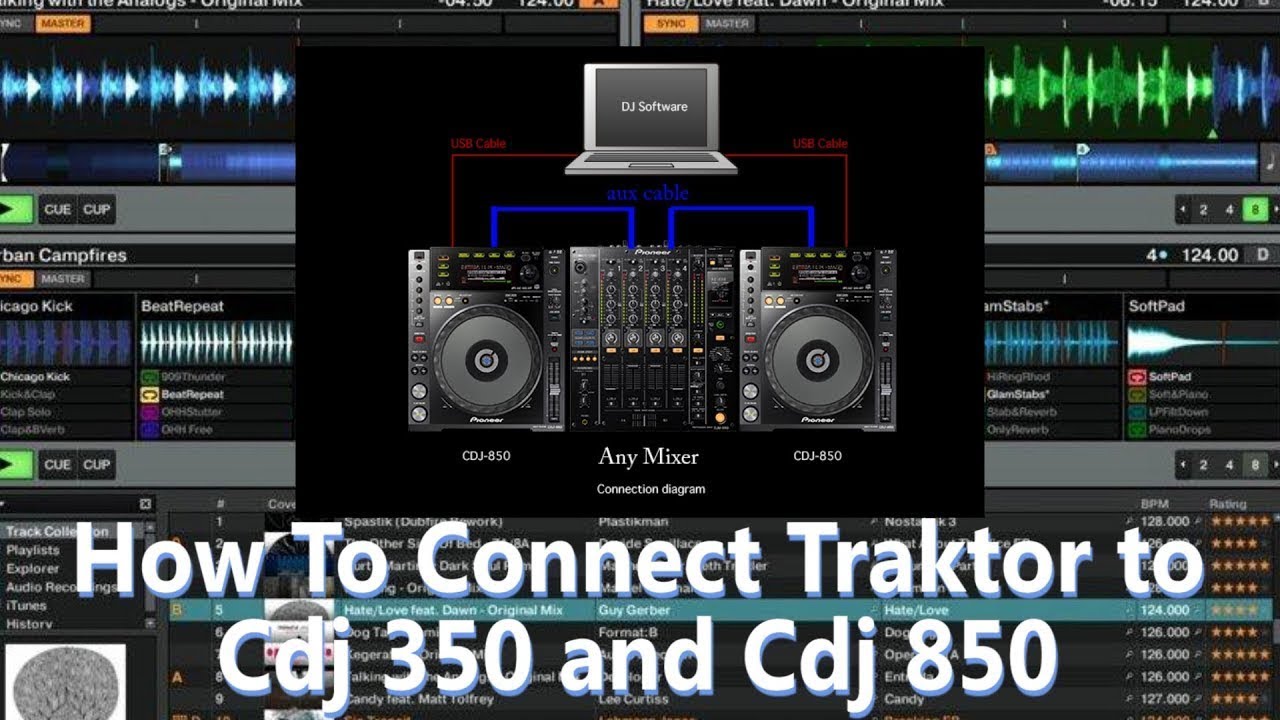Toggle SYNC on the Hate/Love deck
The width and height of the screenshot is (1280, 720).
pyautogui.click(x=671, y=24)
